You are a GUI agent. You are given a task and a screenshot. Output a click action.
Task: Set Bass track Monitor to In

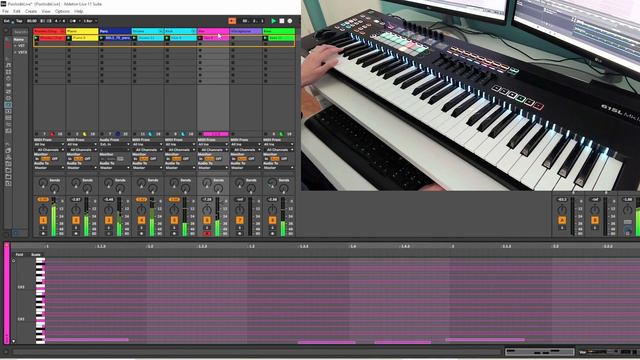[266, 158]
